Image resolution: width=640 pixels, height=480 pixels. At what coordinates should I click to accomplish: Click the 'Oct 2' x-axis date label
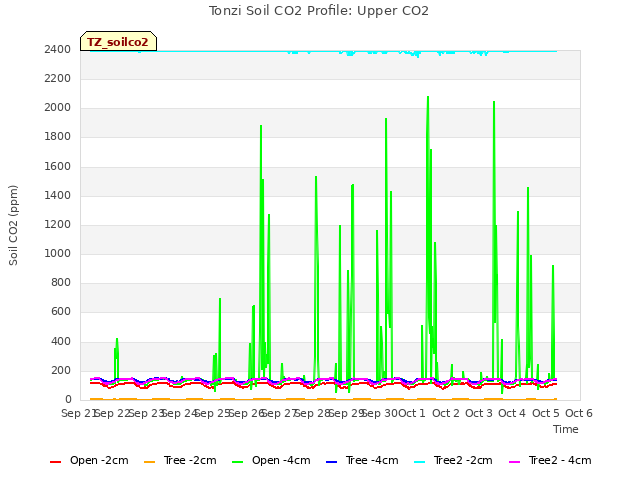[446, 413]
